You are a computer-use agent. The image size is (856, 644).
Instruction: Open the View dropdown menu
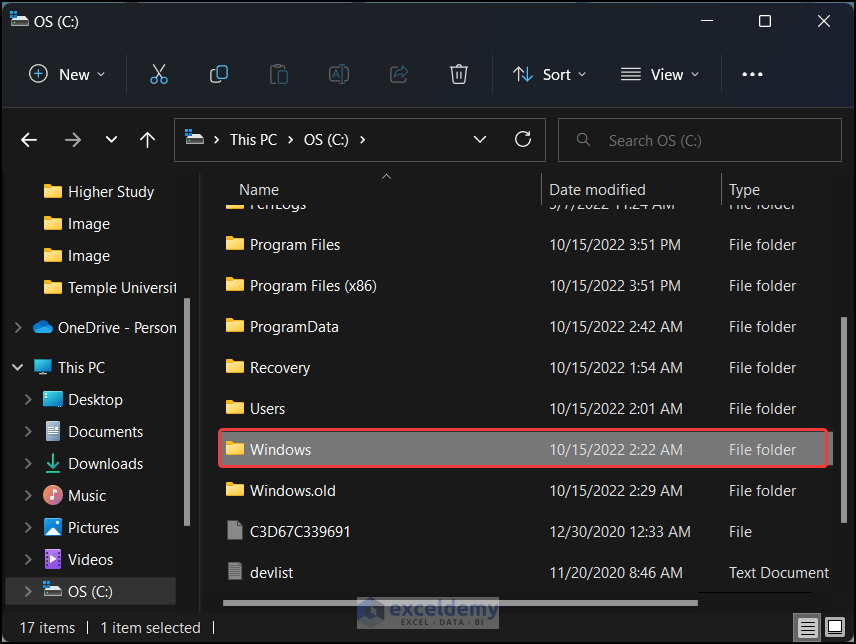tap(659, 74)
